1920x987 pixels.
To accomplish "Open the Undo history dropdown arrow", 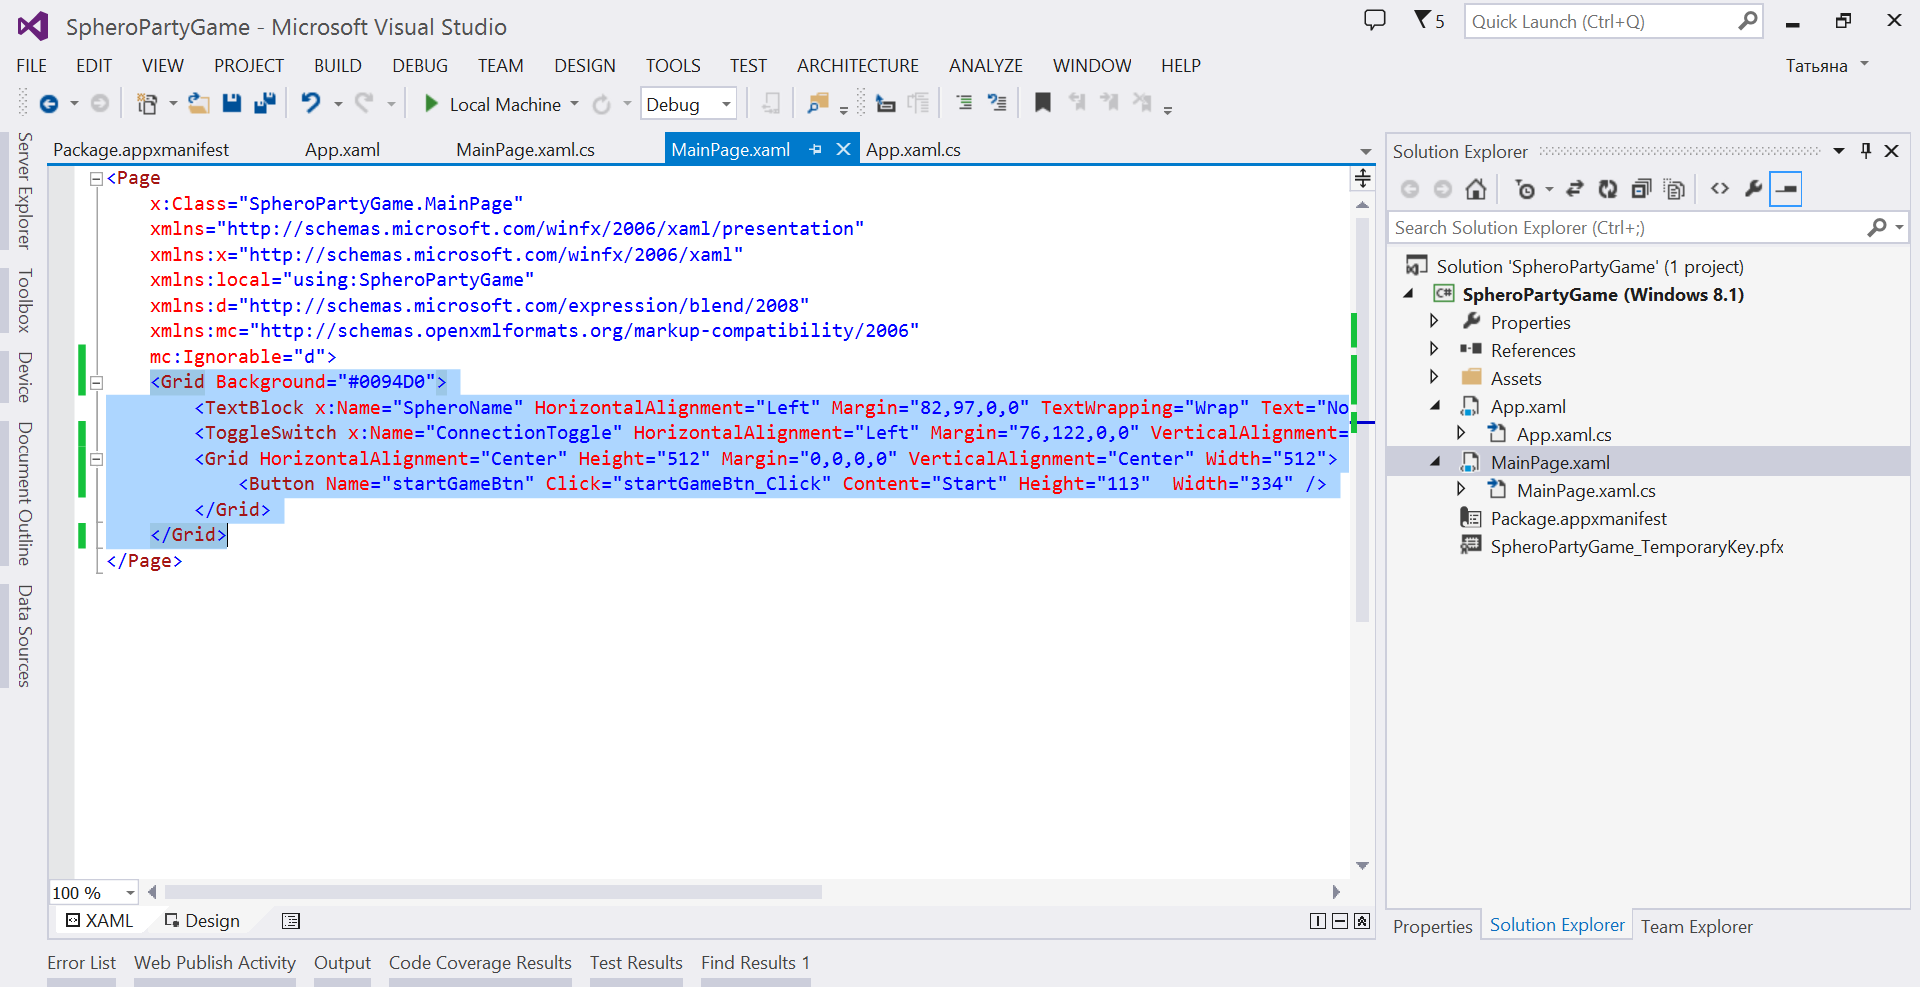I will pos(338,104).
